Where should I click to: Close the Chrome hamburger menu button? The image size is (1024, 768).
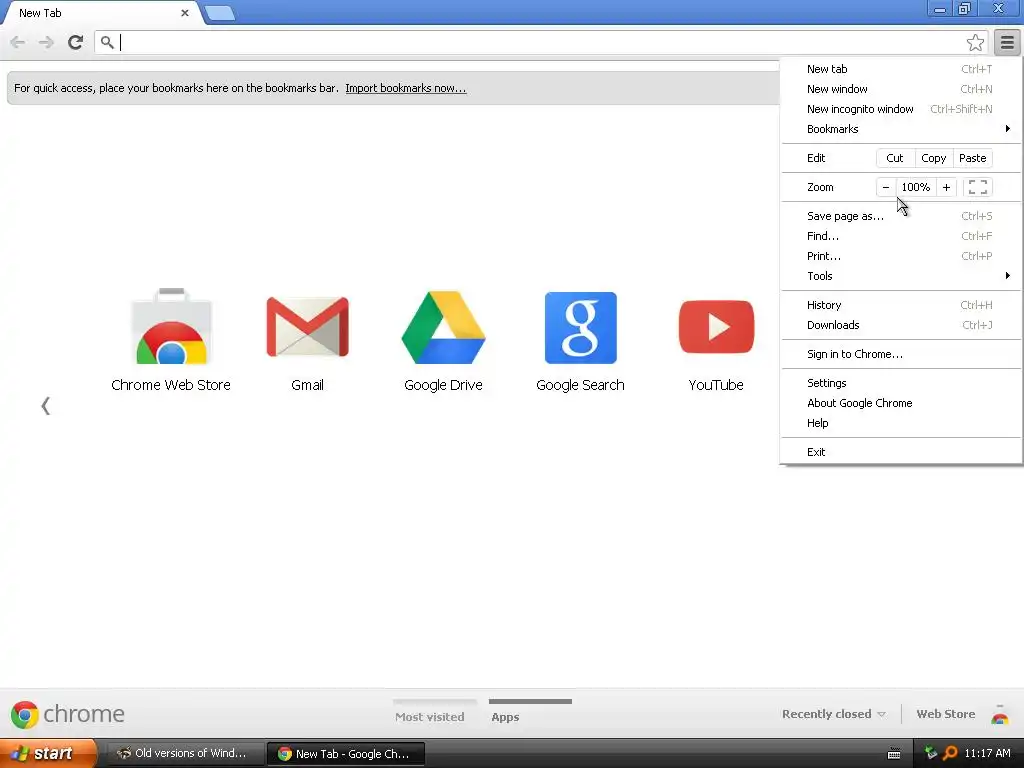click(1007, 42)
